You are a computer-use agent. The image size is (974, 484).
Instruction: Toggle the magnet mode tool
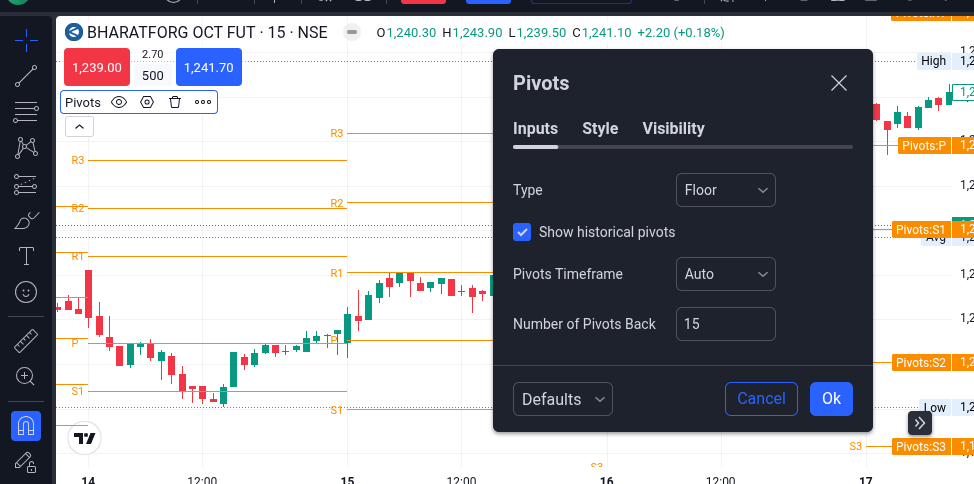point(26,426)
